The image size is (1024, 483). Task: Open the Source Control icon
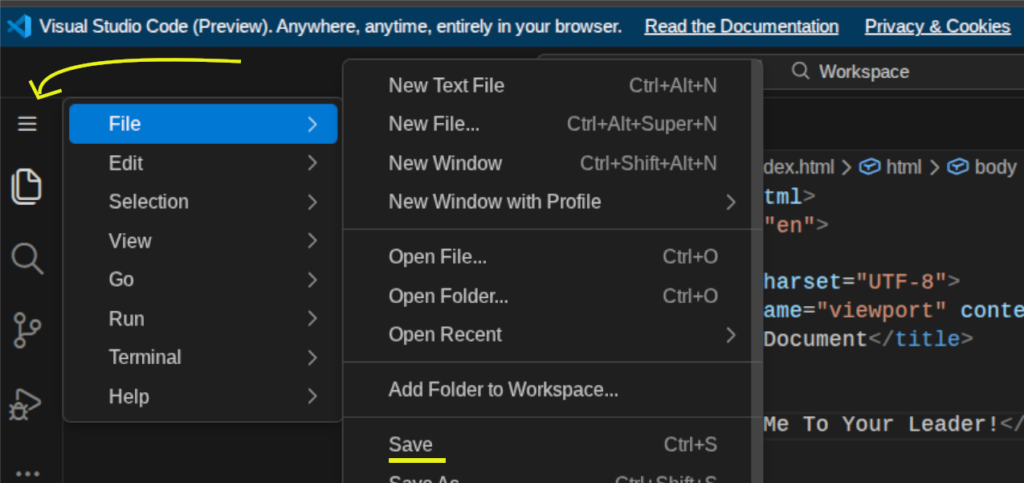tap(27, 331)
